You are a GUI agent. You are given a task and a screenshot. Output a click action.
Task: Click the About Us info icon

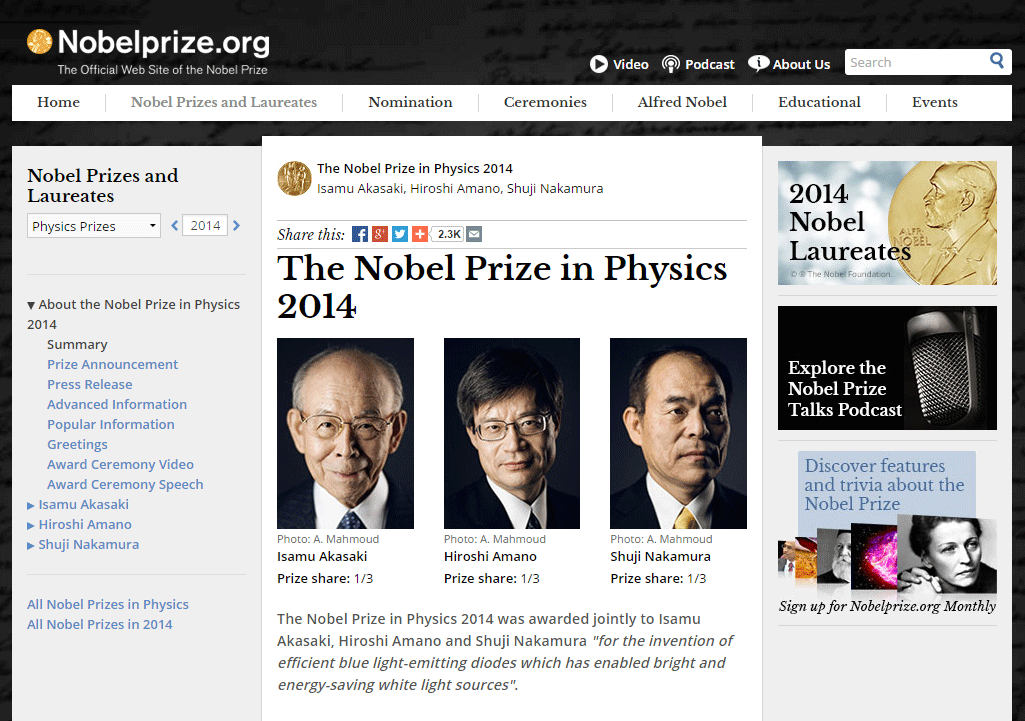click(758, 63)
